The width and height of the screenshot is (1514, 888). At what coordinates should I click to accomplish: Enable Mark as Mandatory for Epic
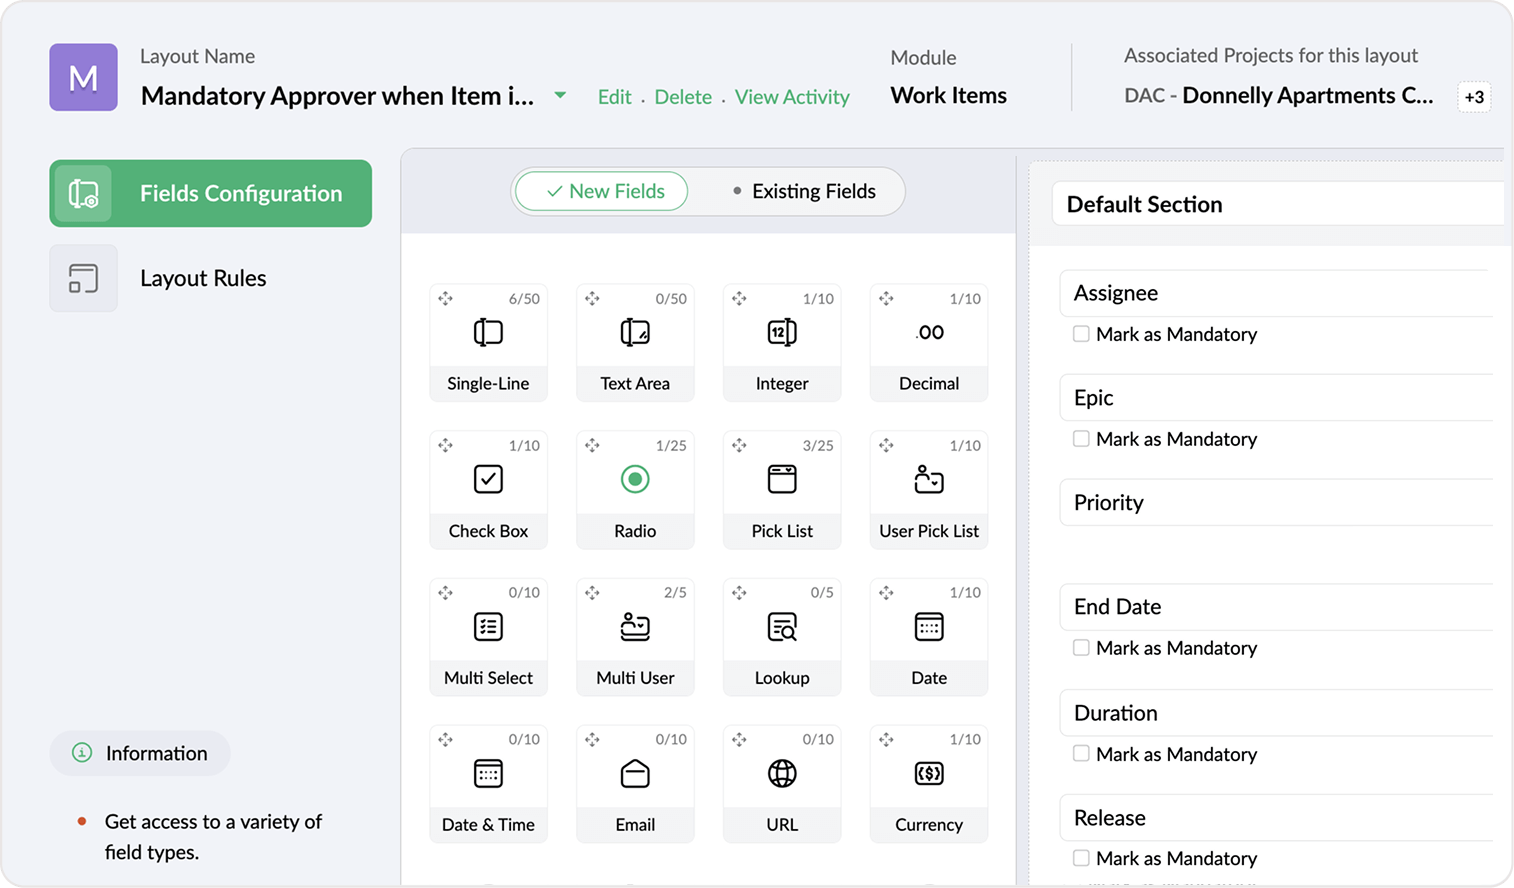pos(1081,439)
